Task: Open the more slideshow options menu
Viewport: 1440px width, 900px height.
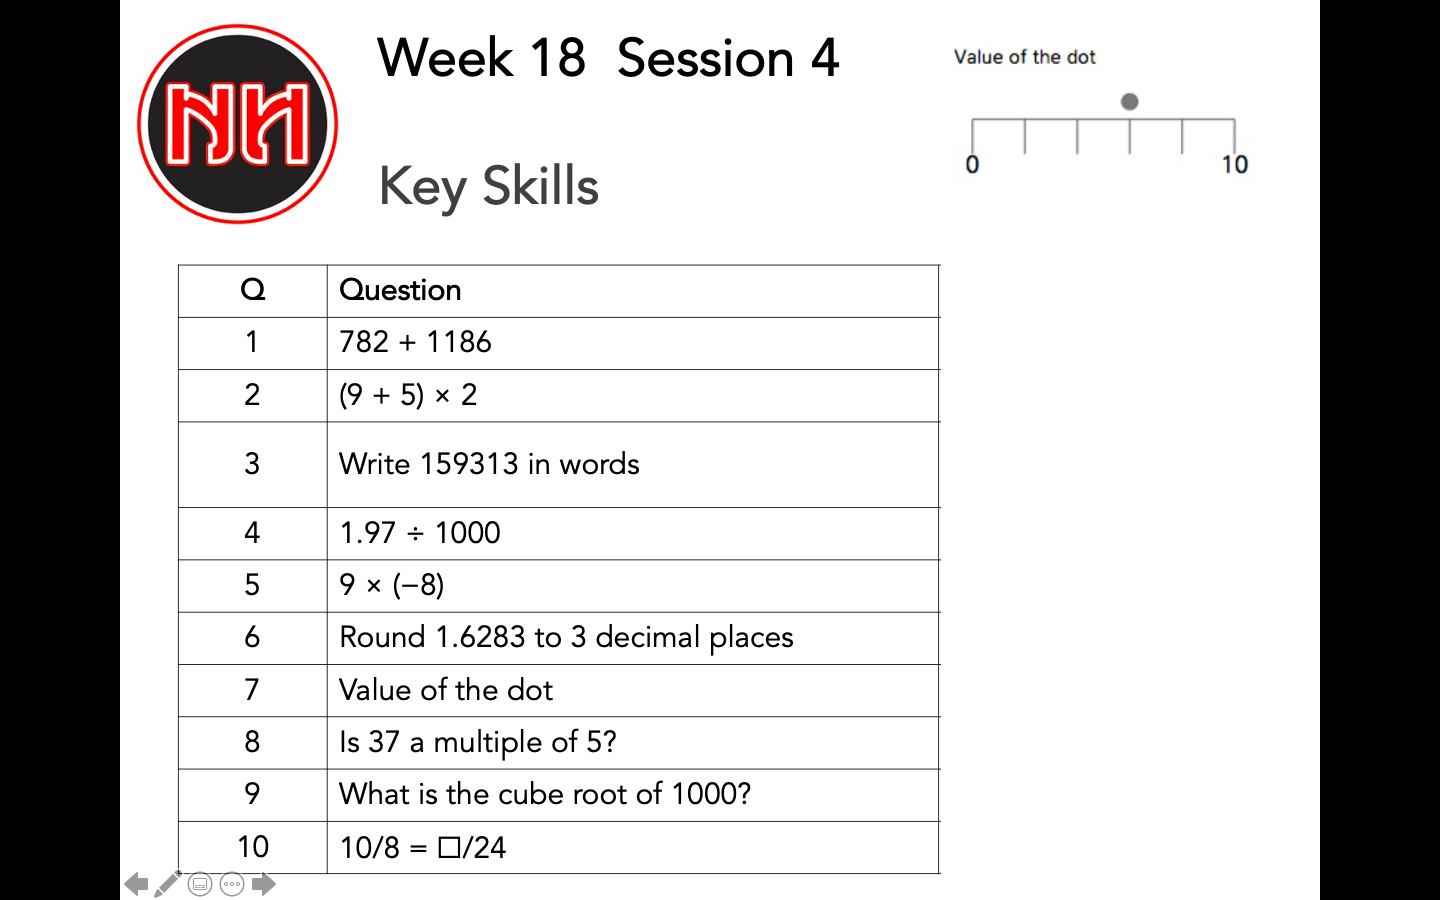Action: click(x=232, y=884)
